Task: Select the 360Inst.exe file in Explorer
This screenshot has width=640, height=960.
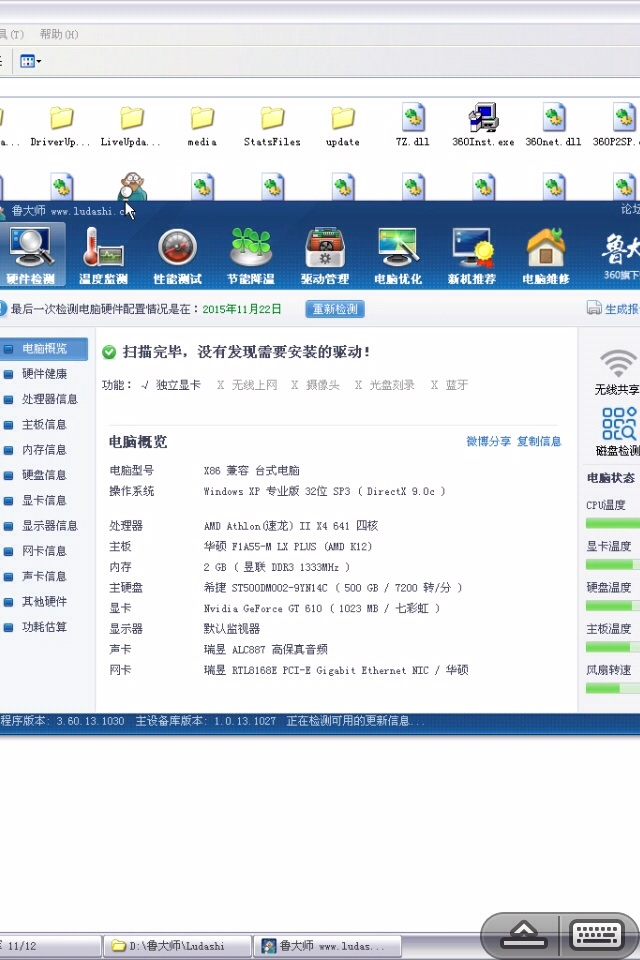Action: point(483,125)
